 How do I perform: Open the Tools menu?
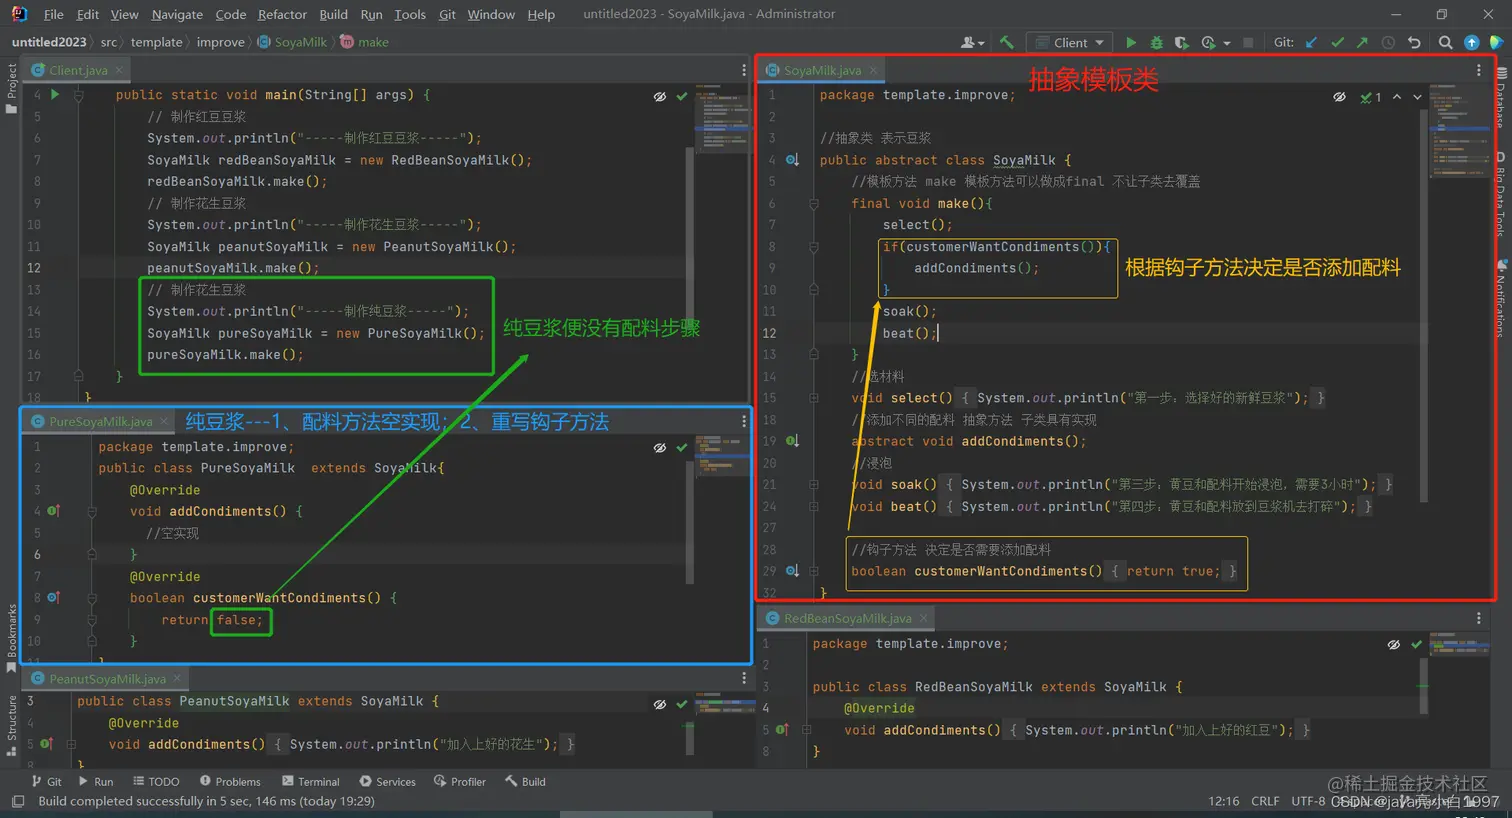click(x=409, y=14)
